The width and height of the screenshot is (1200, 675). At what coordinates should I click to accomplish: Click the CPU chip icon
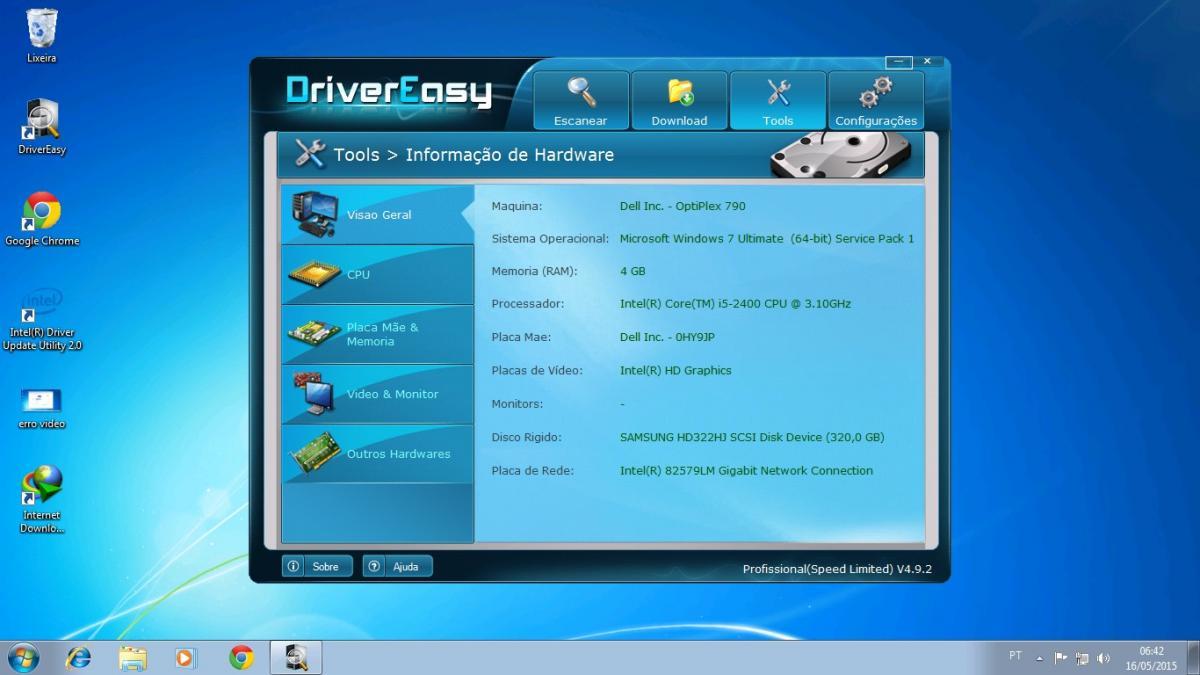pyautogui.click(x=314, y=273)
